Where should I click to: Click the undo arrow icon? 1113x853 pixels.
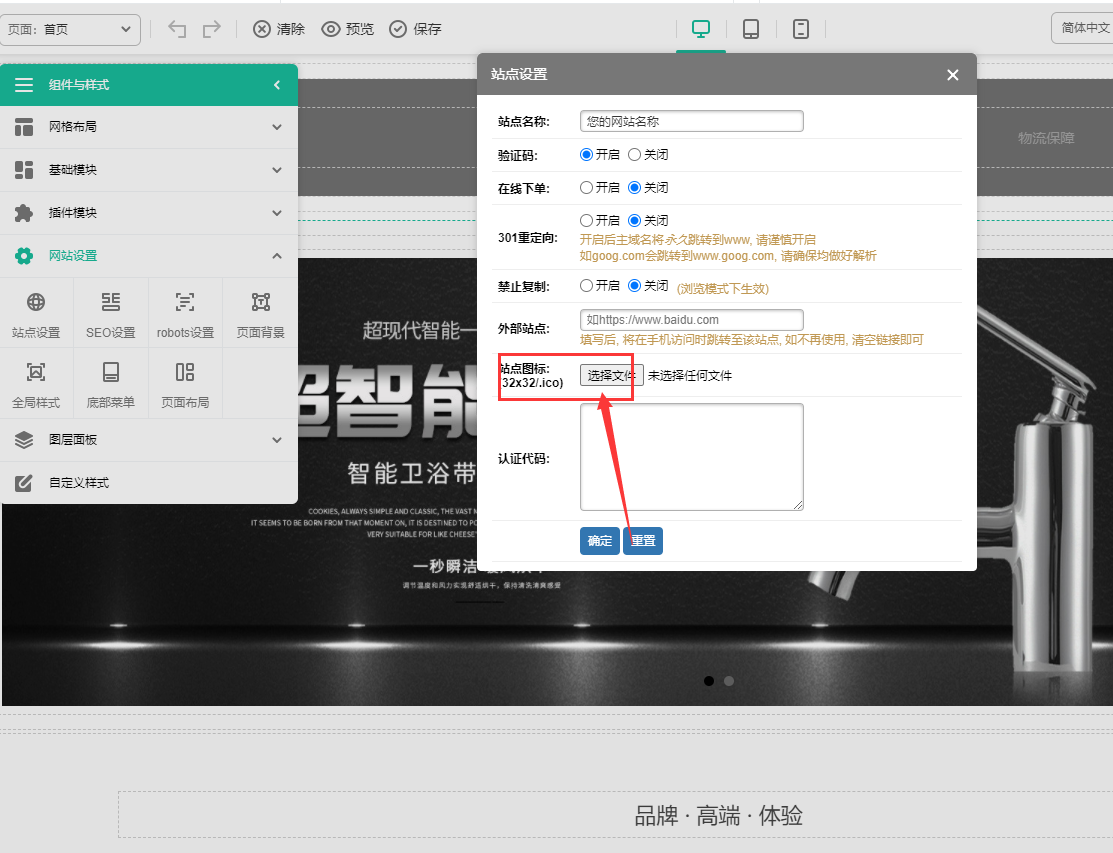click(x=177, y=29)
